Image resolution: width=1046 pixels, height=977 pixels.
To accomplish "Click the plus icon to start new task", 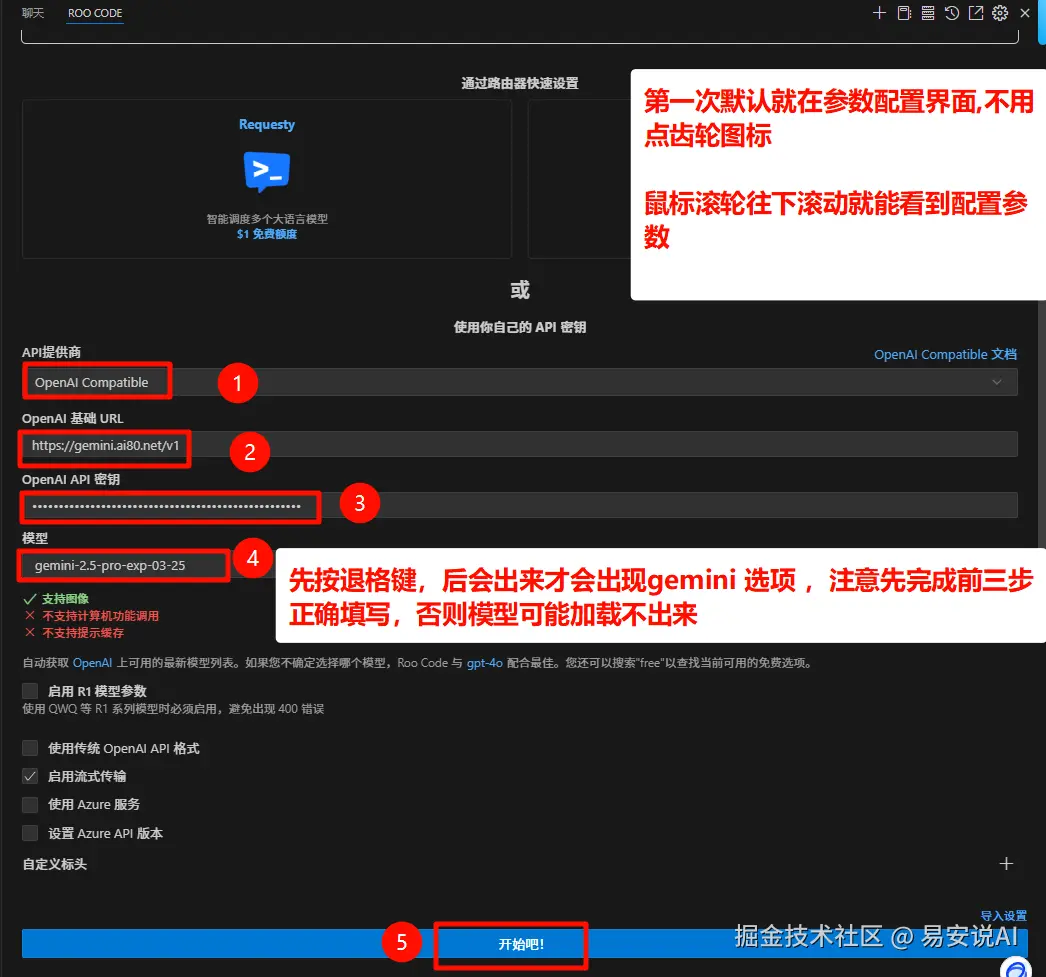I will point(879,13).
